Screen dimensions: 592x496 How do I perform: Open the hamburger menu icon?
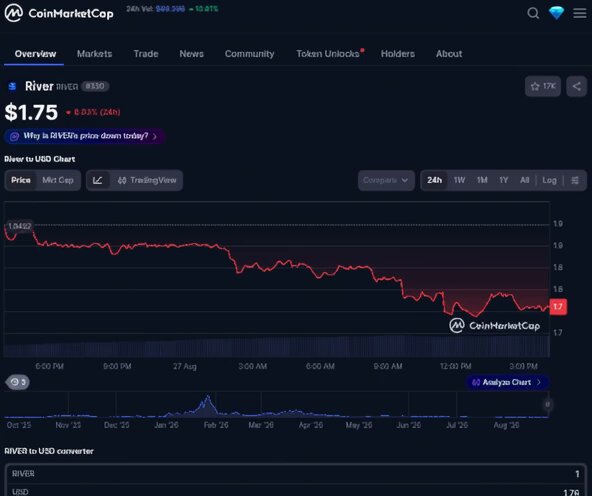point(580,13)
